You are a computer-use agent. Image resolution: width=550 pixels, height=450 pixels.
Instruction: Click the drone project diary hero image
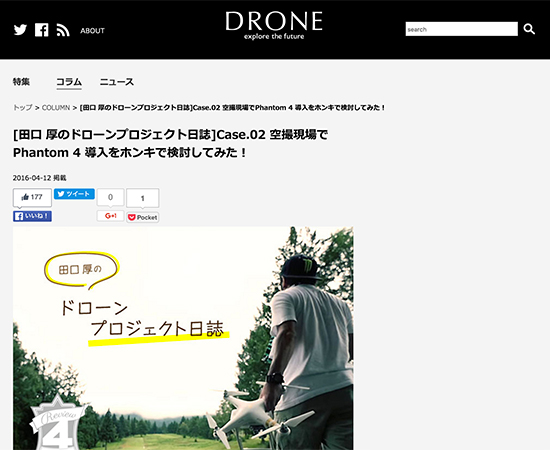[x=183, y=338]
